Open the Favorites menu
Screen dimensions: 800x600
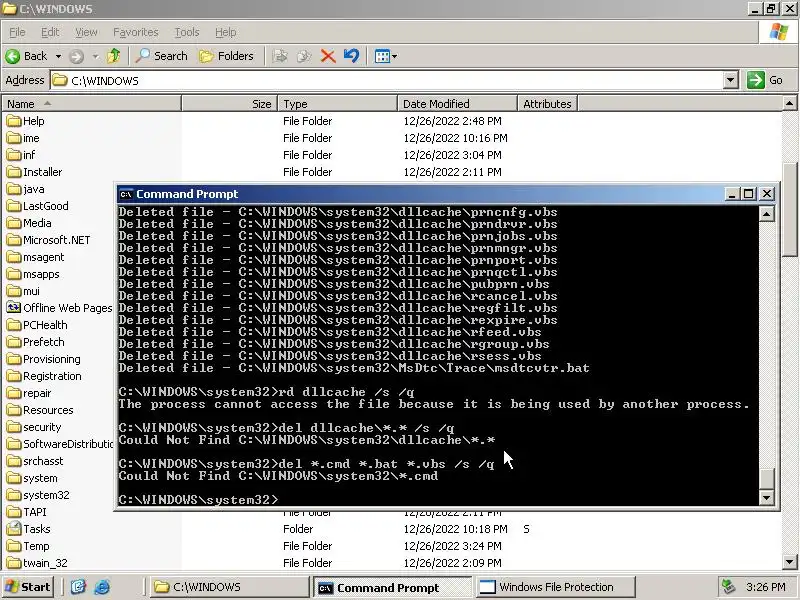[x=136, y=32]
